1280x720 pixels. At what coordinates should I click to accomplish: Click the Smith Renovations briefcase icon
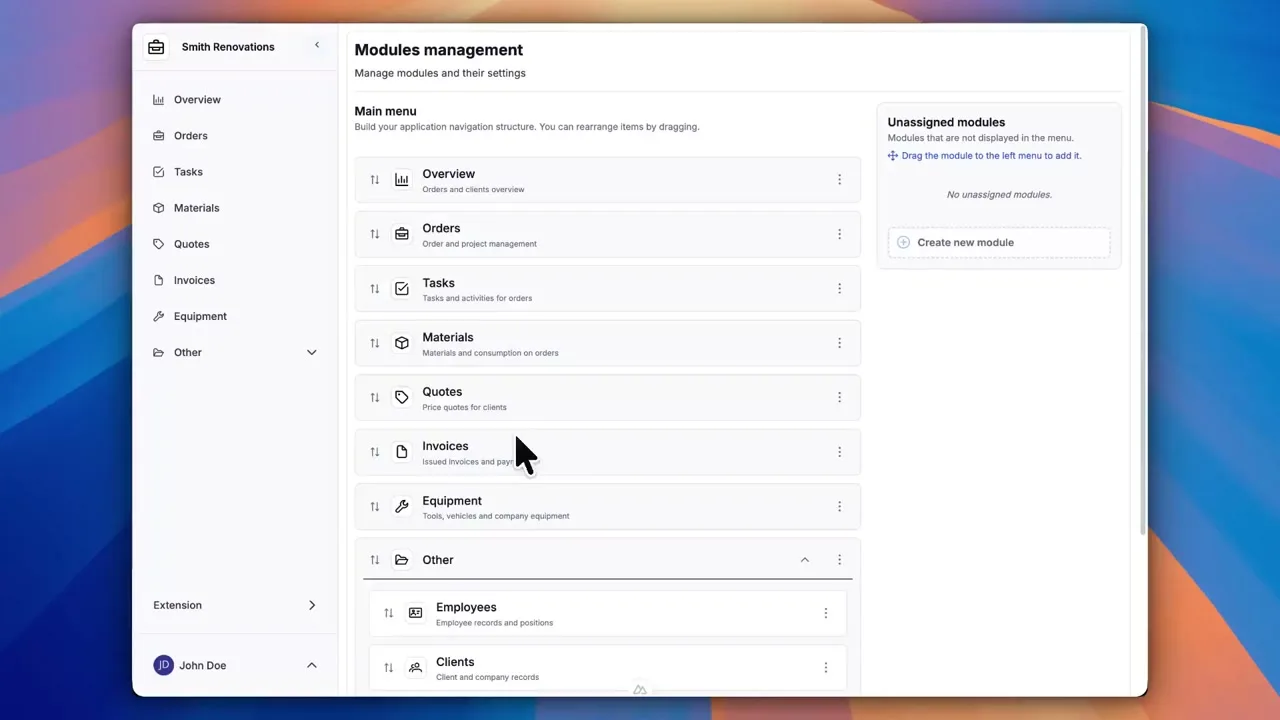[156, 46]
